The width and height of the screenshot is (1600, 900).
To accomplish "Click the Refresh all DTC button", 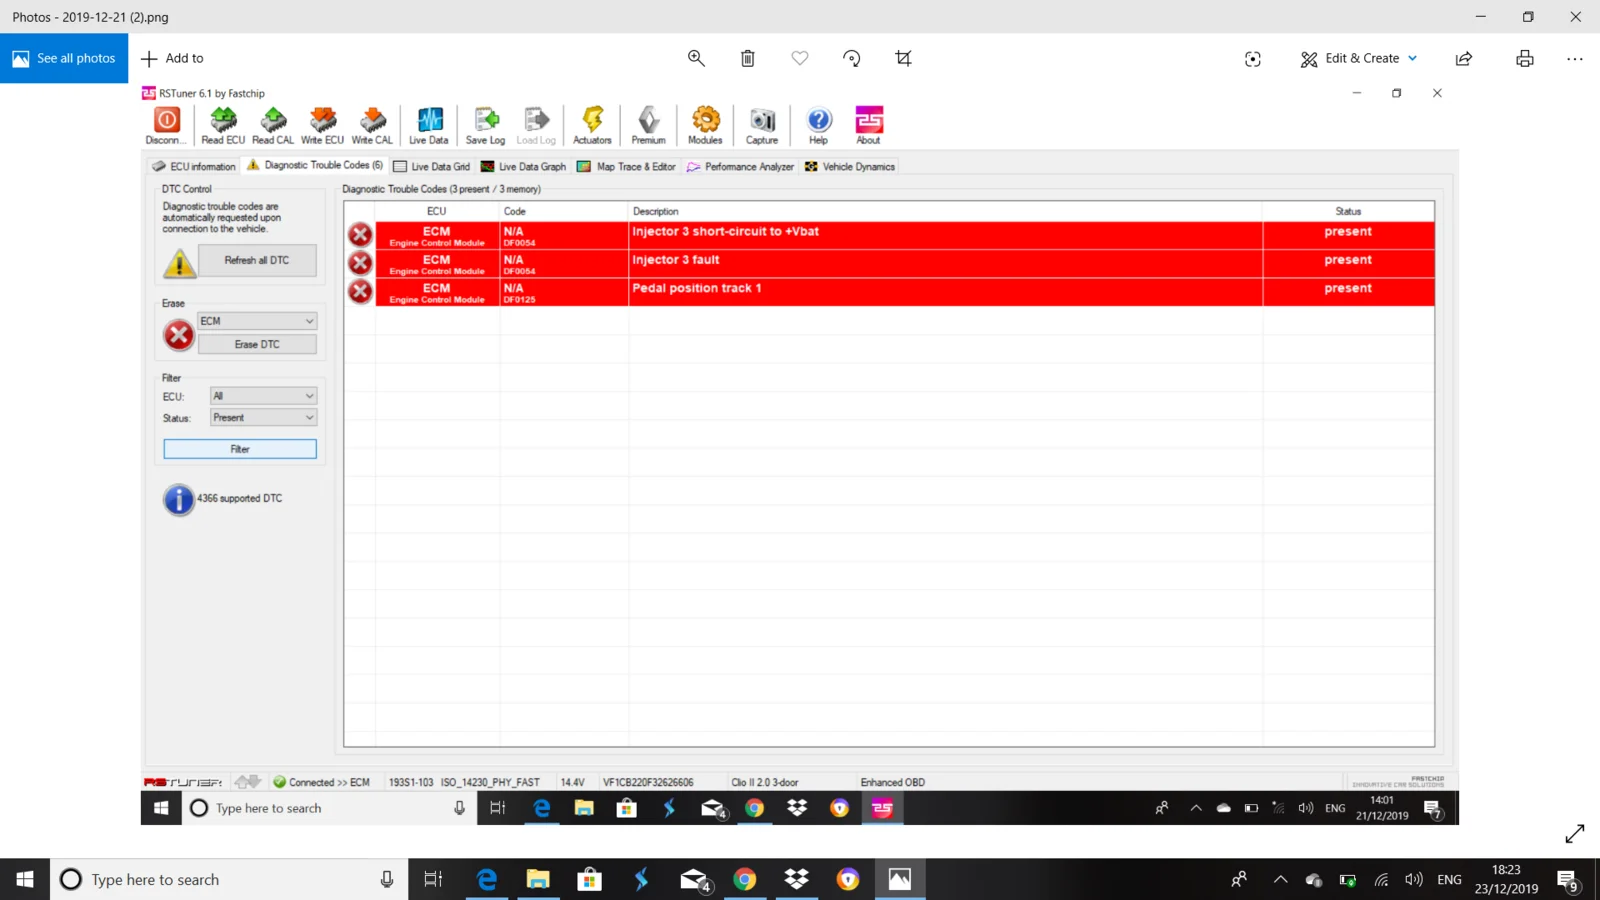I will click(257, 260).
